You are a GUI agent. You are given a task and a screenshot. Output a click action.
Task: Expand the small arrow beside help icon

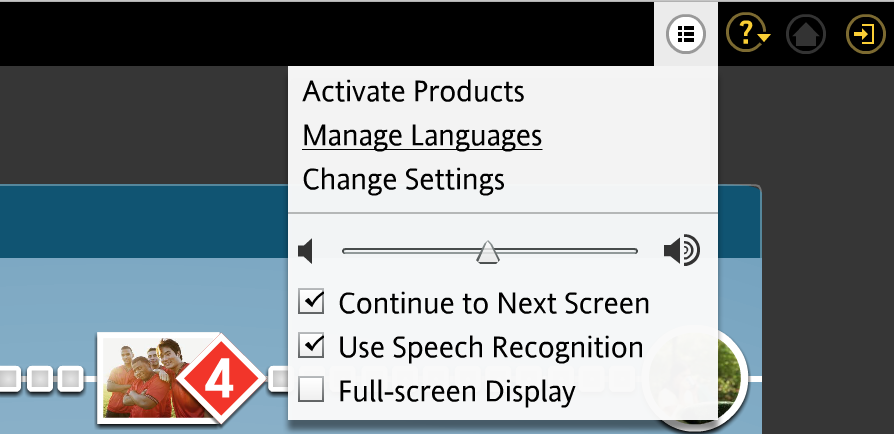click(764, 39)
